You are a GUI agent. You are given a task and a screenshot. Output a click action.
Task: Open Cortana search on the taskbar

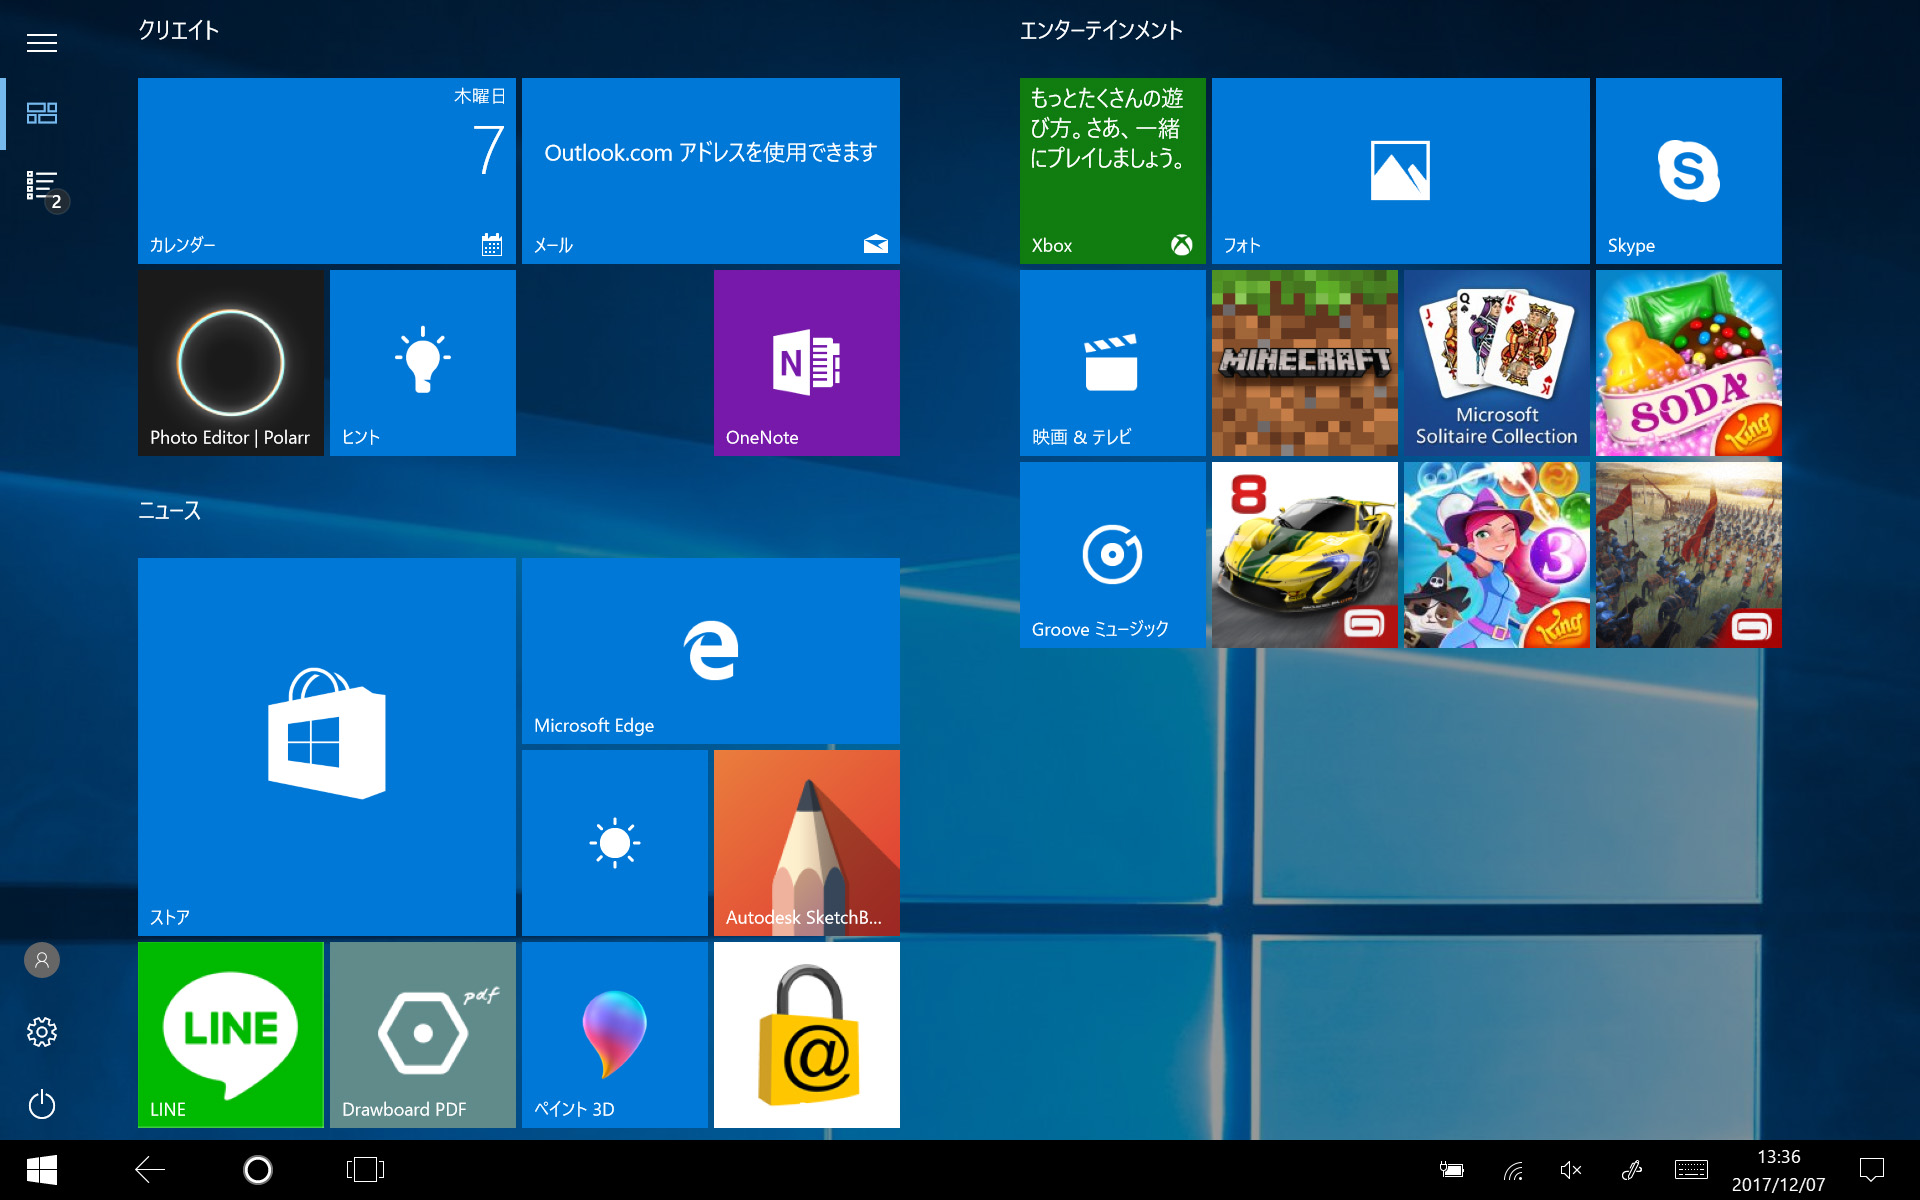[x=257, y=1169]
